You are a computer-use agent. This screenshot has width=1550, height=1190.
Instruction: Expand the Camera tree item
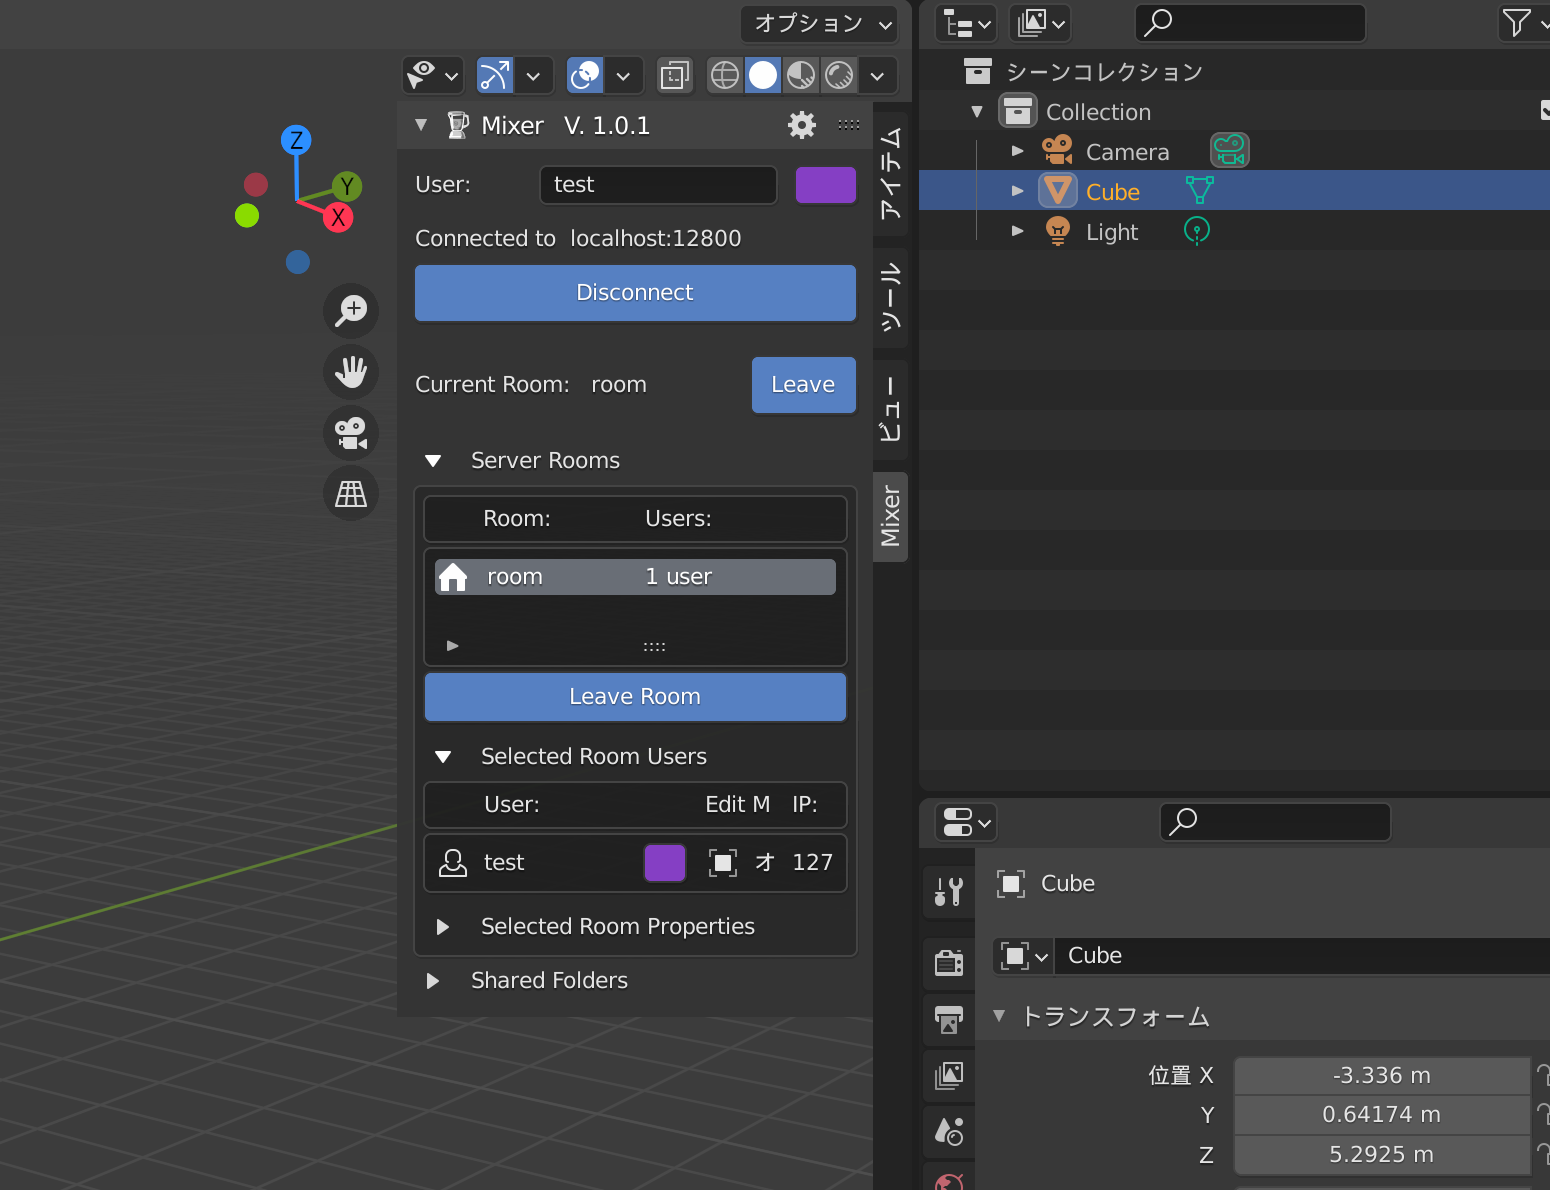pos(1018,151)
